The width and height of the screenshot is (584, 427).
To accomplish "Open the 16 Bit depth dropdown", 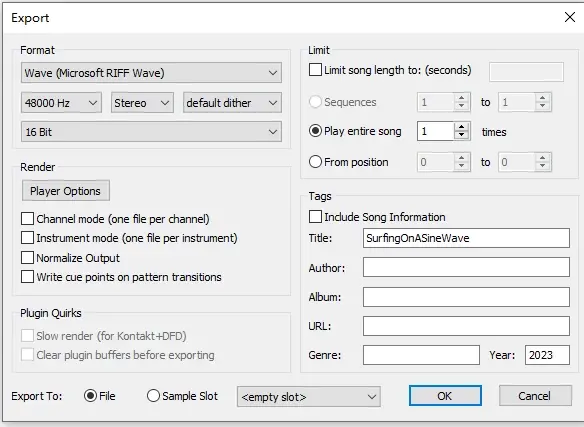I will coord(151,132).
